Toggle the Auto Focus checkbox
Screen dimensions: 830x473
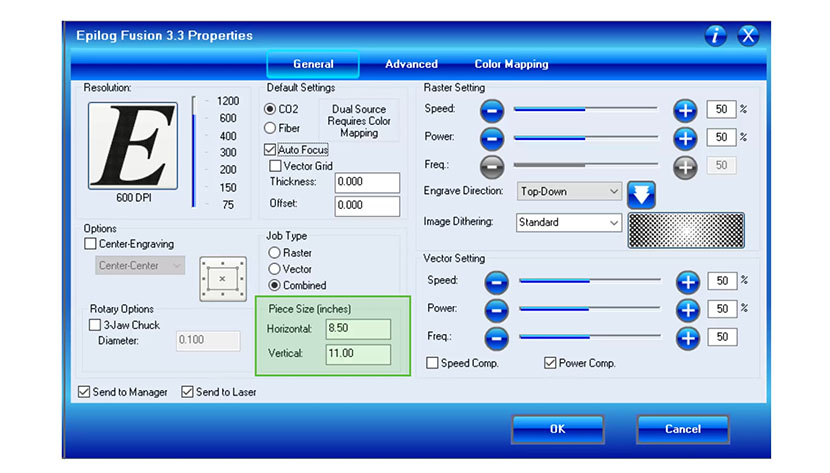pos(270,149)
